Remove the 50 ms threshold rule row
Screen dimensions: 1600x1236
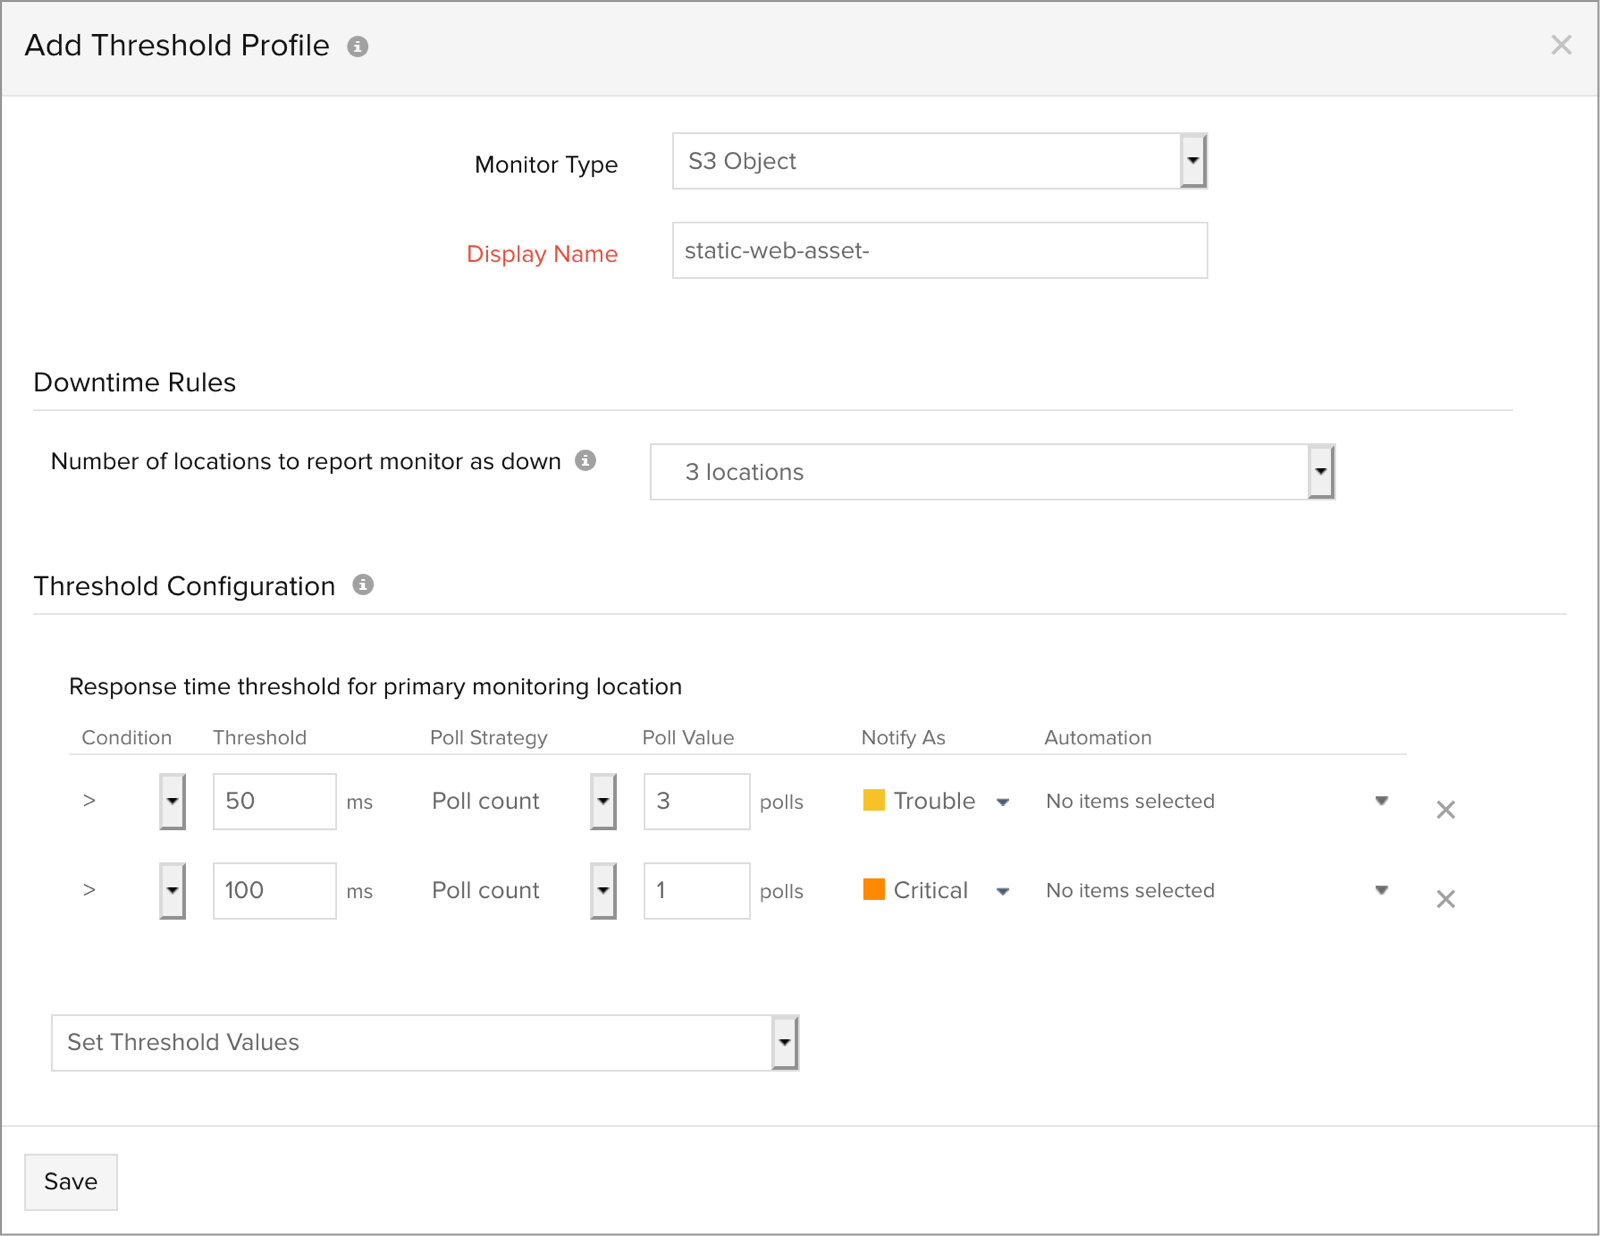pos(1445,810)
